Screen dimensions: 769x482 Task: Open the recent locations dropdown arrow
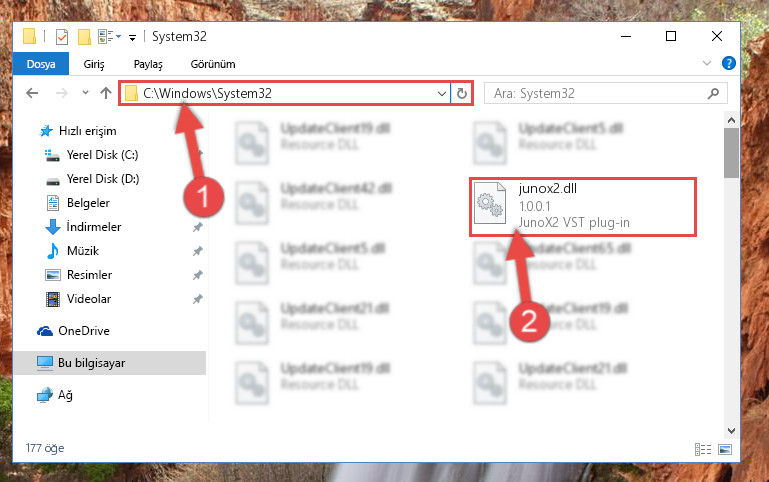point(85,93)
